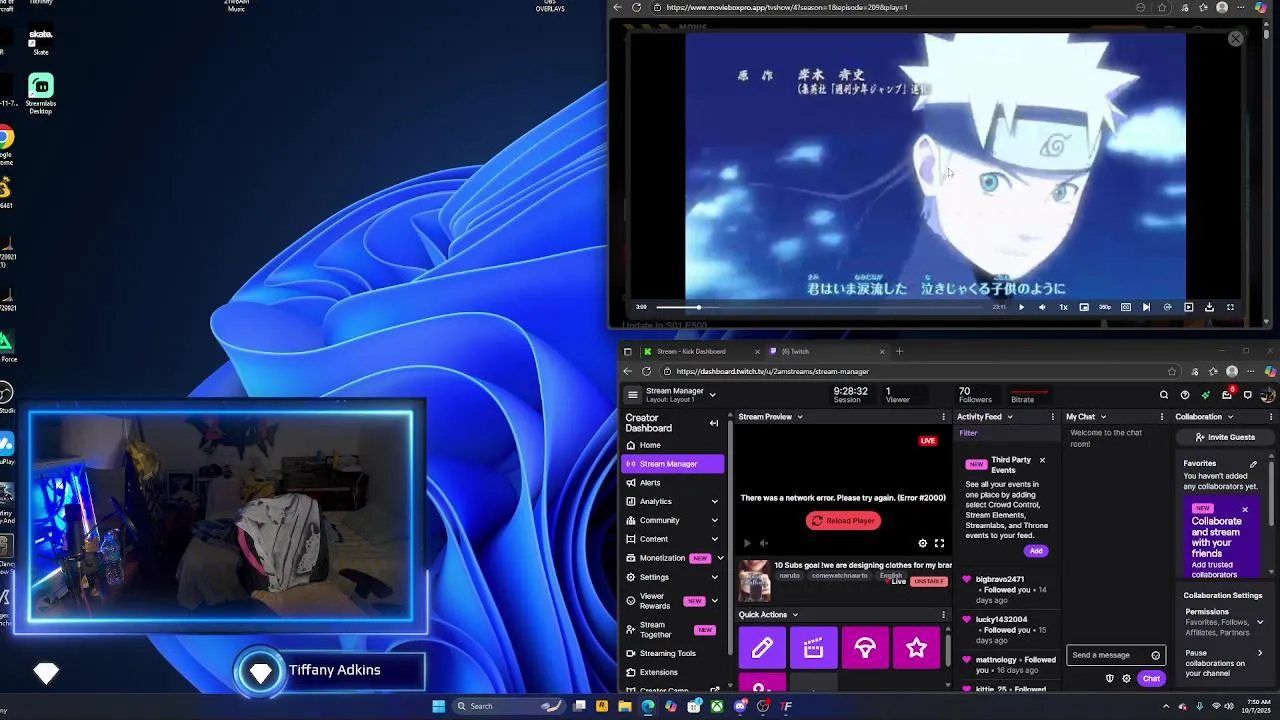Open a new browser tab
Image resolution: width=1280 pixels, height=720 pixels.
[x=899, y=351]
